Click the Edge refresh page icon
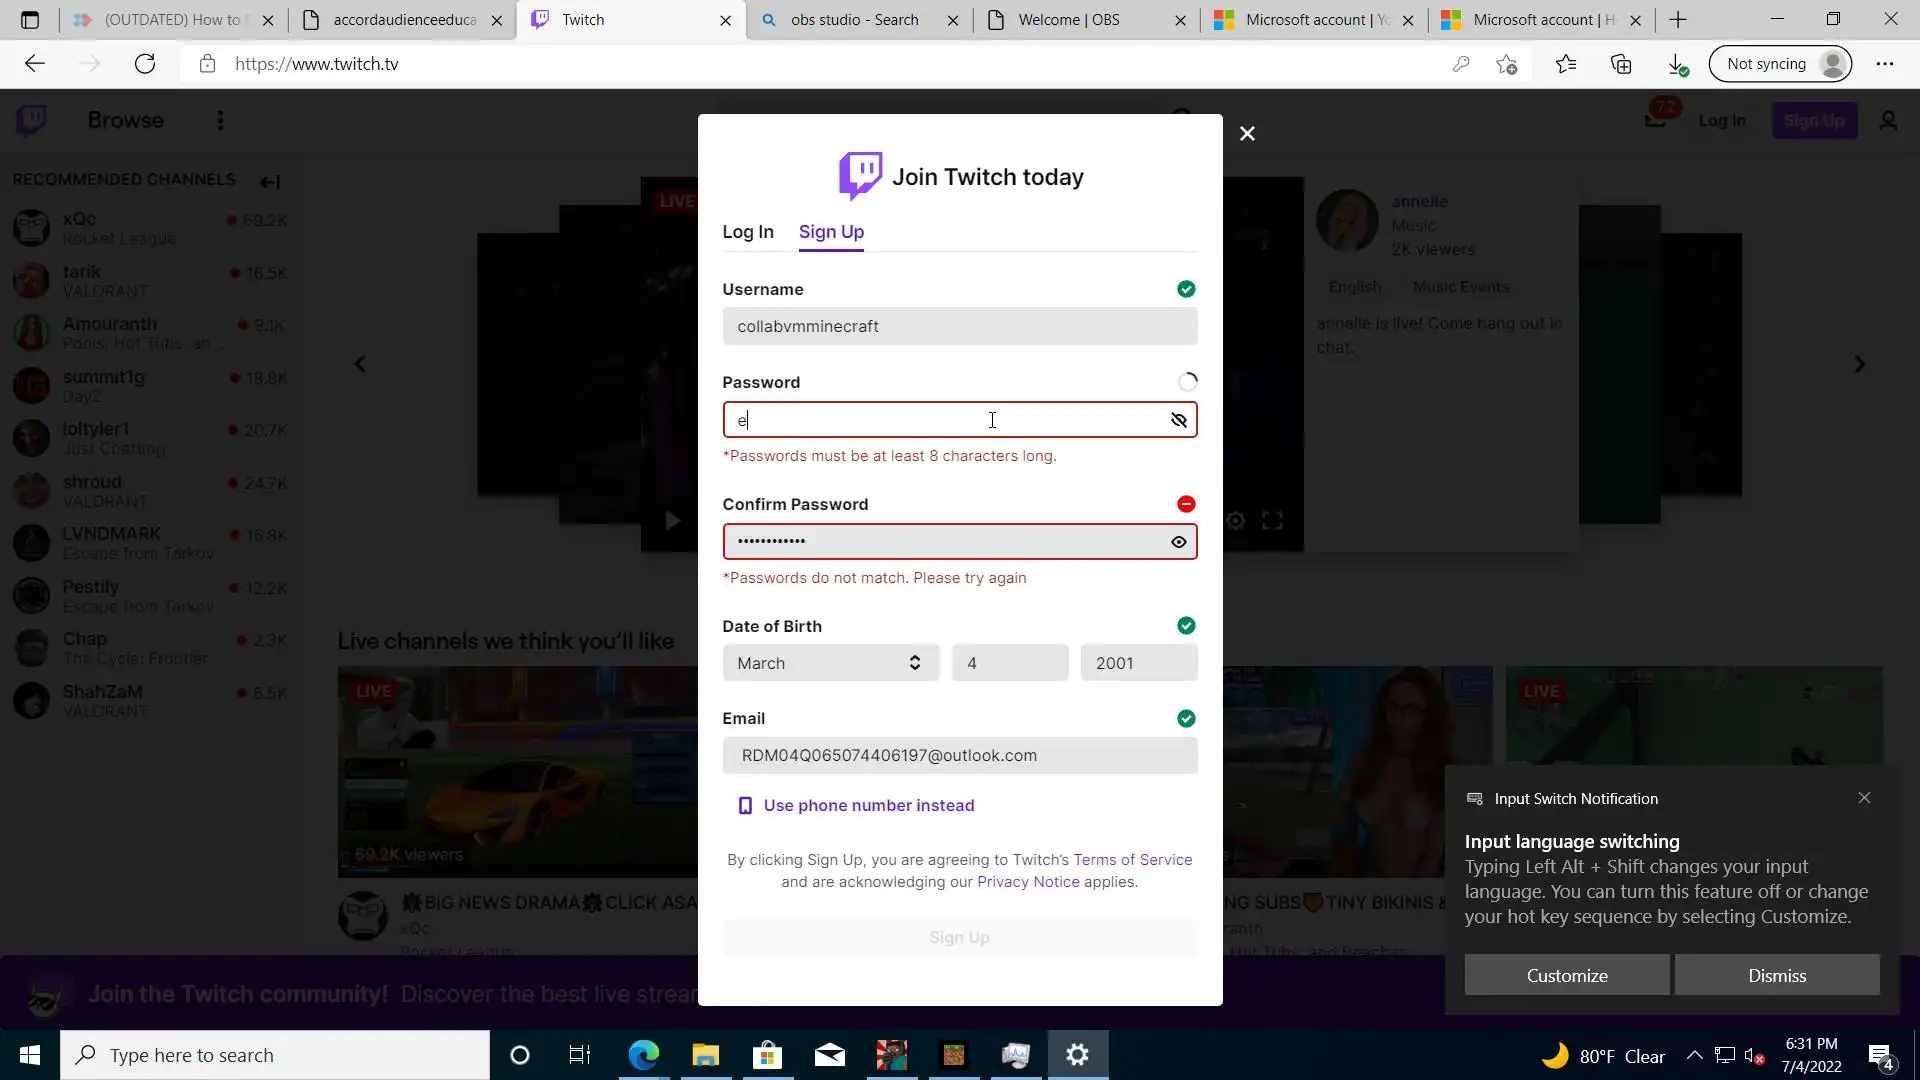 [145, 64]
